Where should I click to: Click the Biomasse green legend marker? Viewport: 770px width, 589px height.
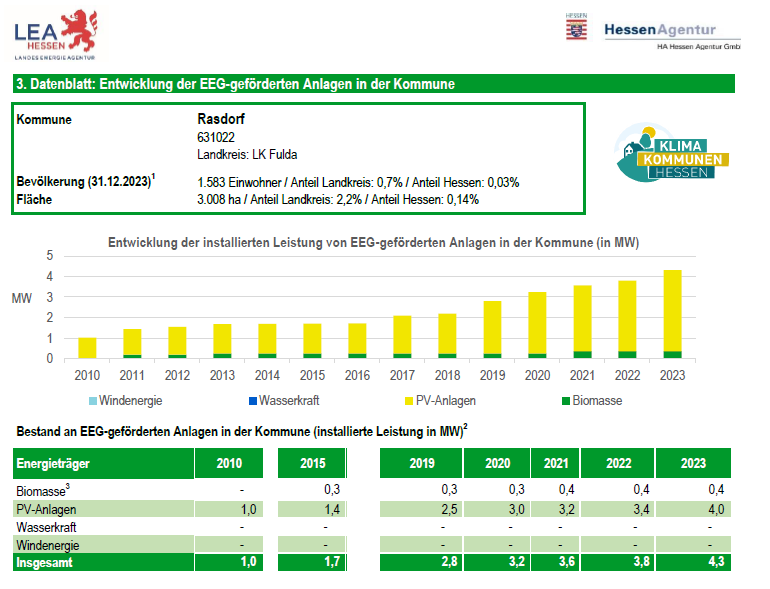coord(563,401)
